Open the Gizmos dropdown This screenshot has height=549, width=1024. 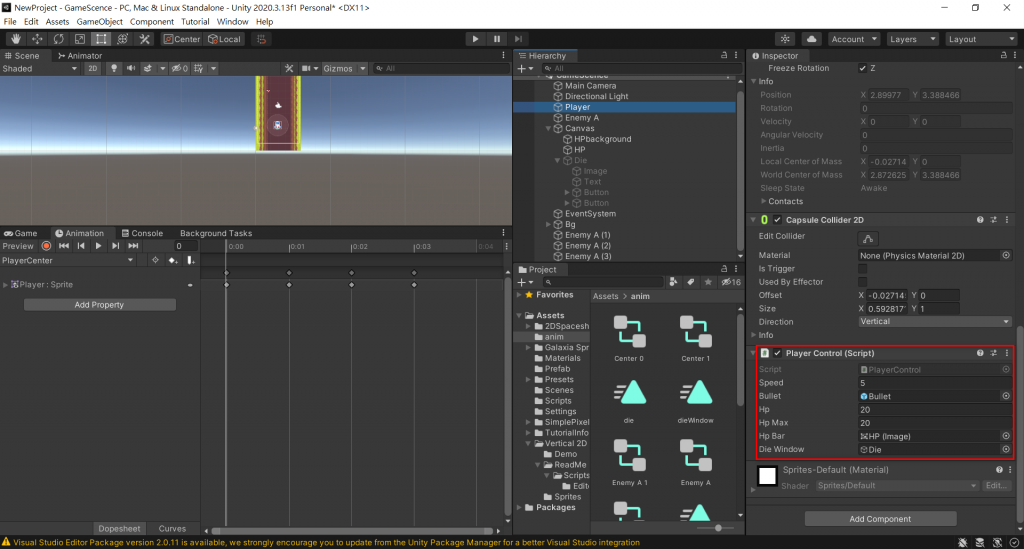344,69
